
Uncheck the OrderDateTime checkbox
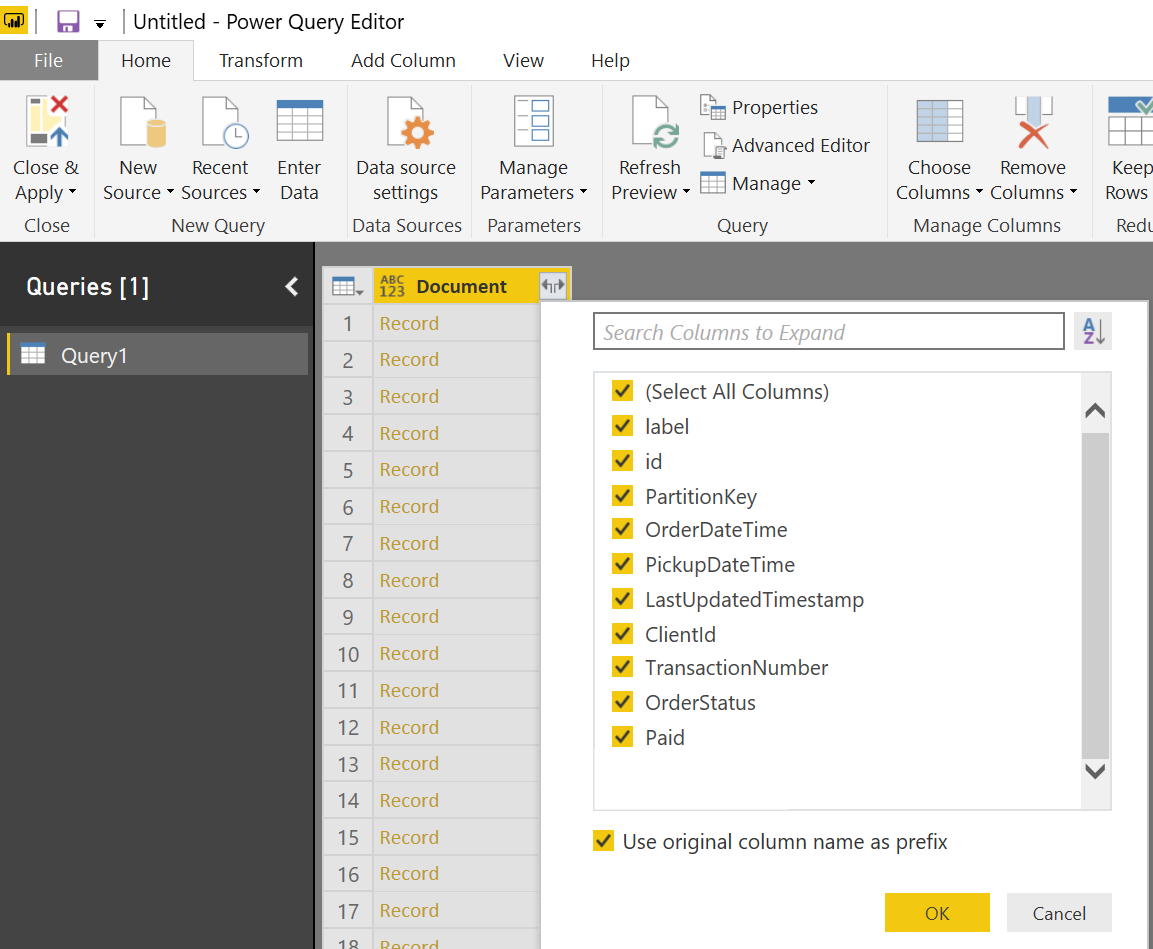pos(622,529)
